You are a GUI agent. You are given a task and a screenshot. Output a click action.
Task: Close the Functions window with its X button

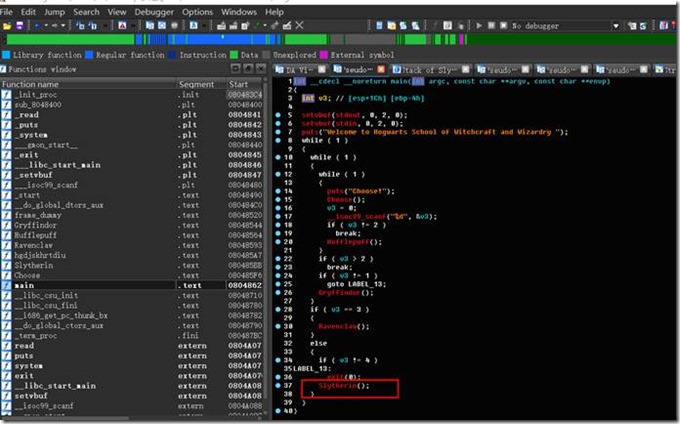(x=261, y=68)
